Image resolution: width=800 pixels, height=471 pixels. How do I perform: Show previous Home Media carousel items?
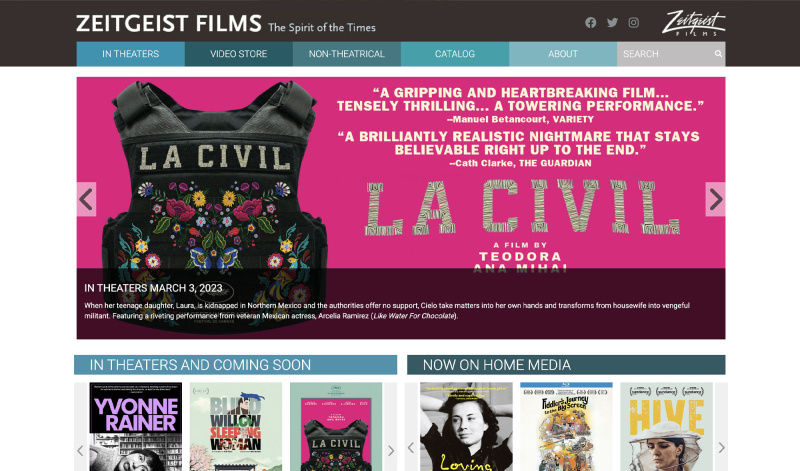411,448
